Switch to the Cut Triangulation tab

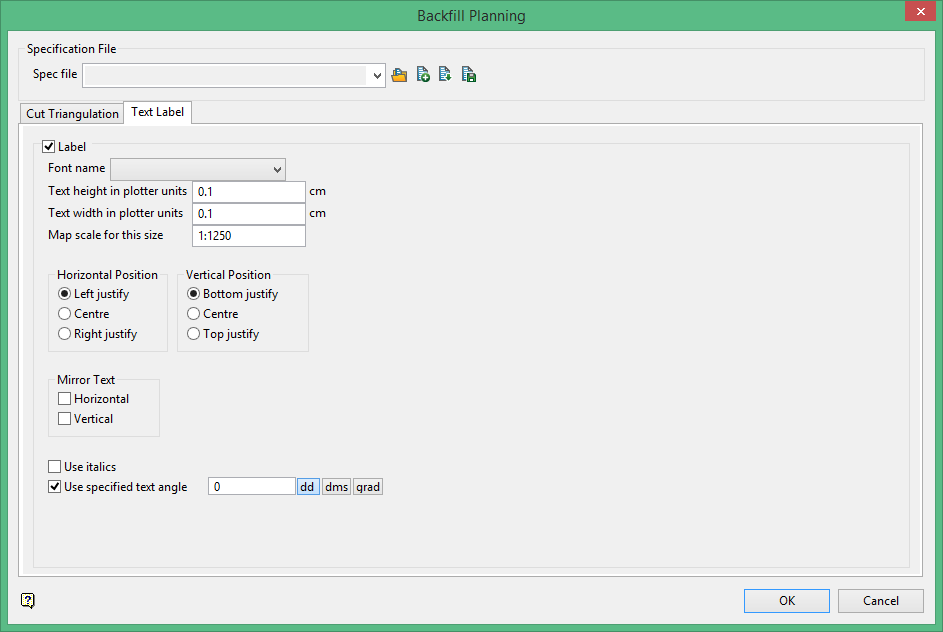click(72, 114)
